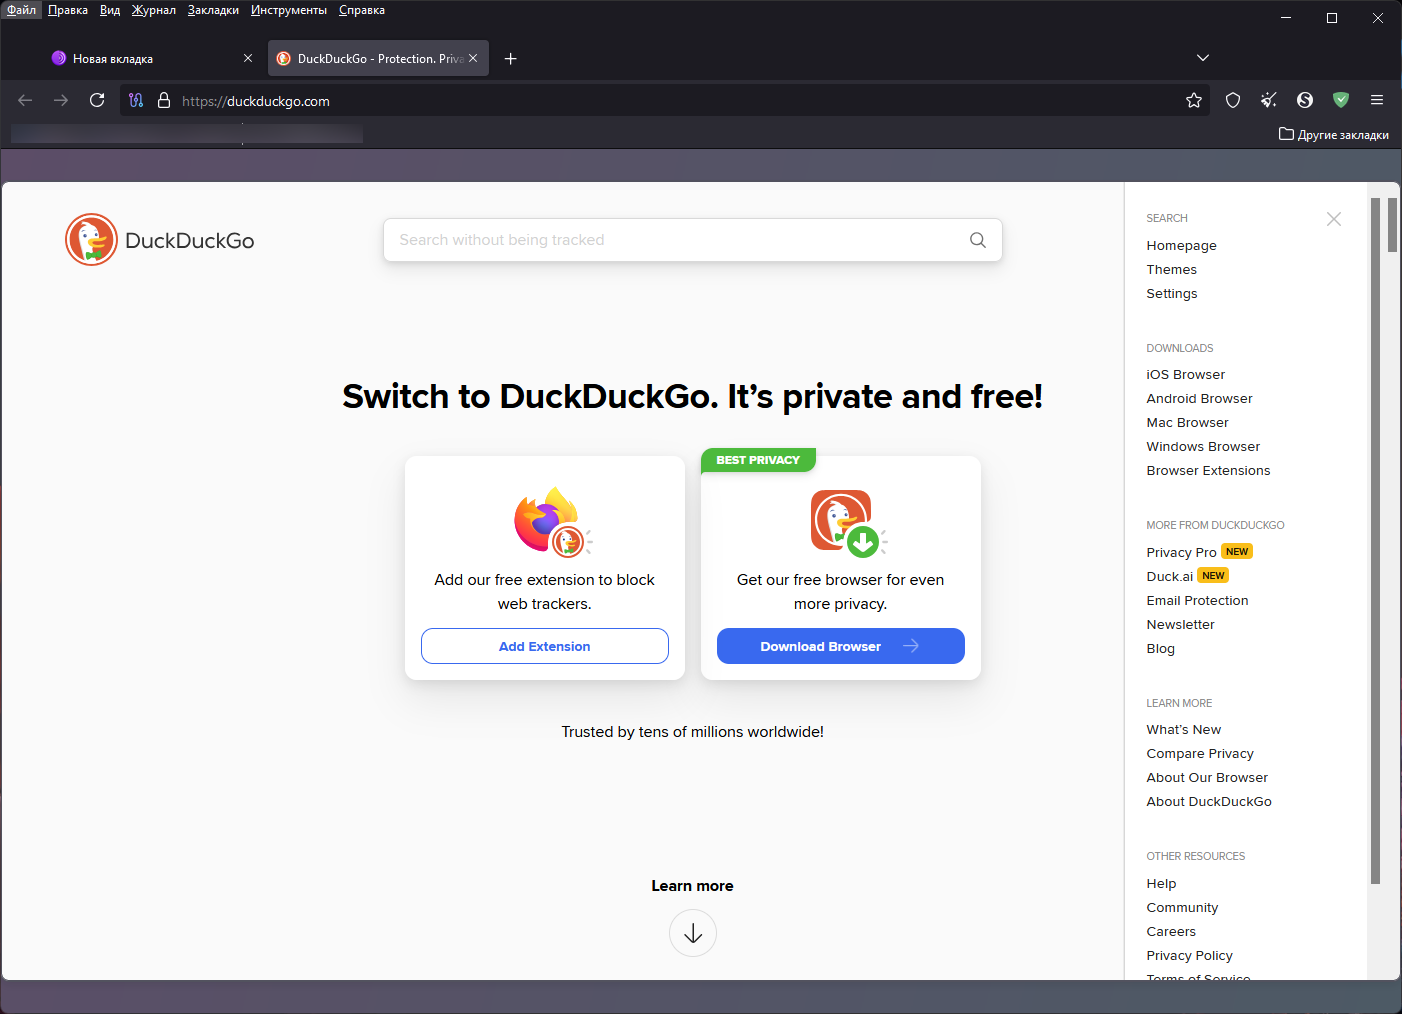Close the side menu with X
The width and height of the screenshot is (1402, 1014).
click(x=1334, y=219)
